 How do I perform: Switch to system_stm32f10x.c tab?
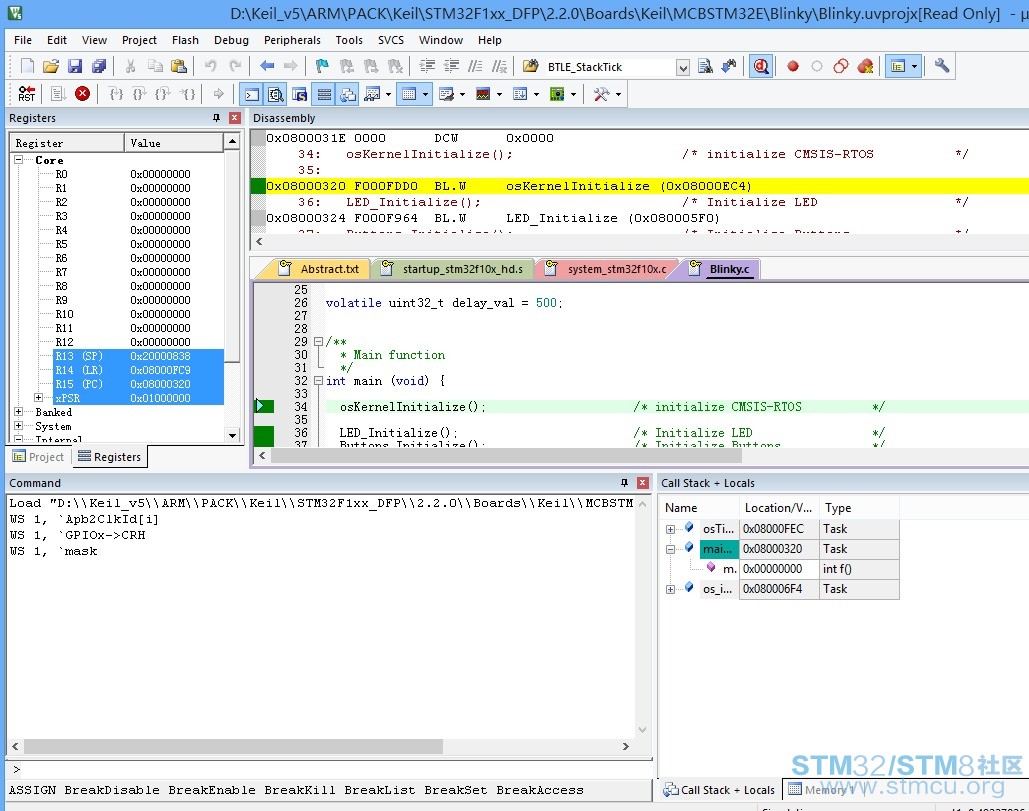(x=607, y=269)
